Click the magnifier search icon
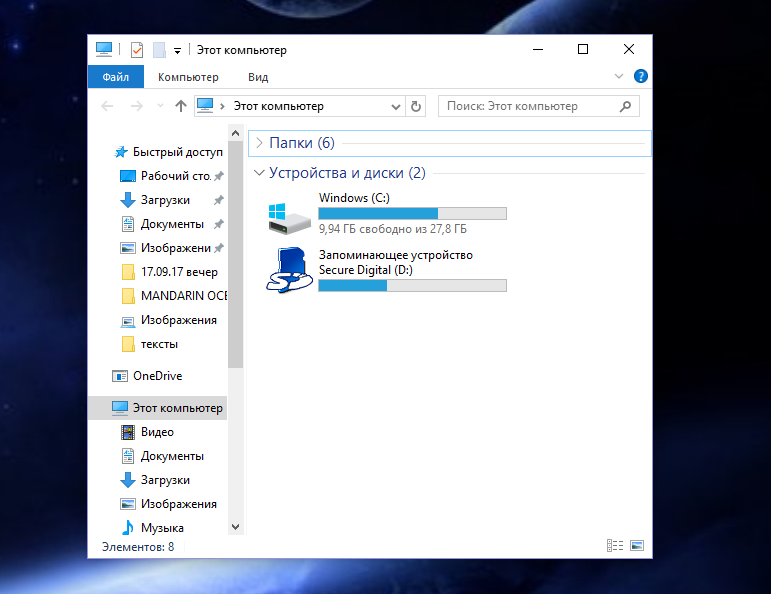The width and height of the screenshot is (771, 594). (625, 106)
